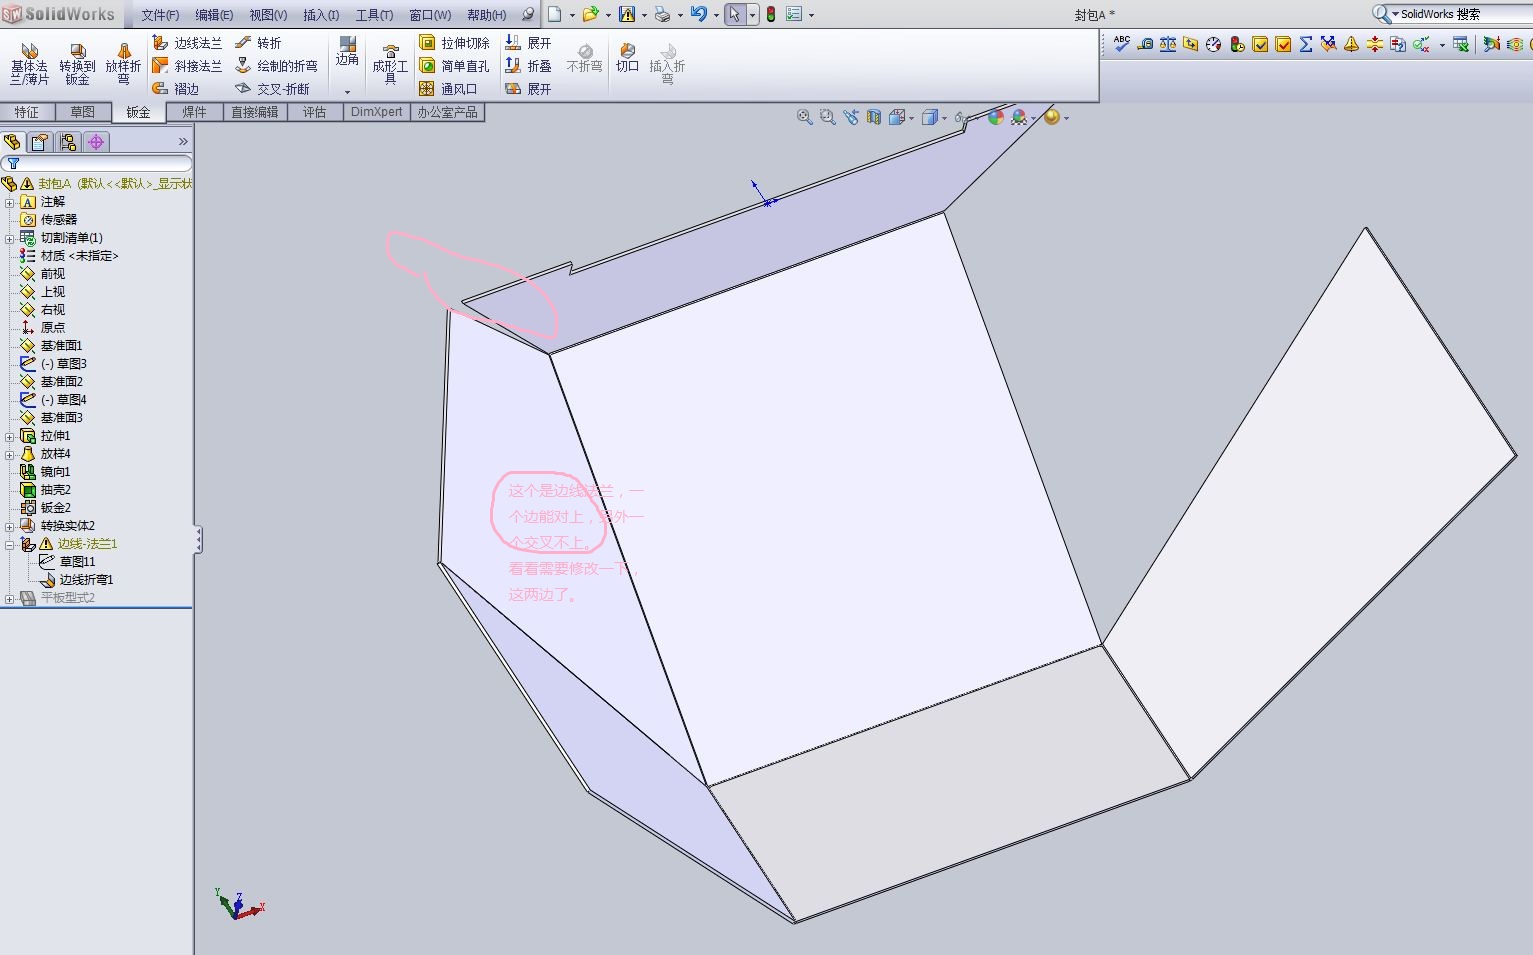Expand the 拉伸1 feature node
Viewport: 1533px width, 955px height.
(x=10, y=436)
